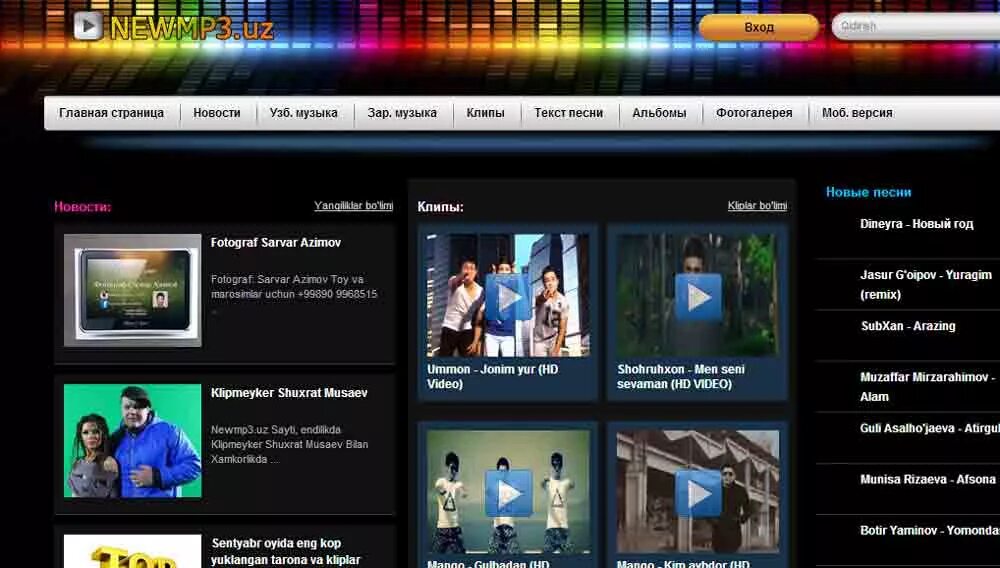Select song Munisa Rizaeva - Afsona
Viewport: 1000px width, 568px height.
click(928, 479)
